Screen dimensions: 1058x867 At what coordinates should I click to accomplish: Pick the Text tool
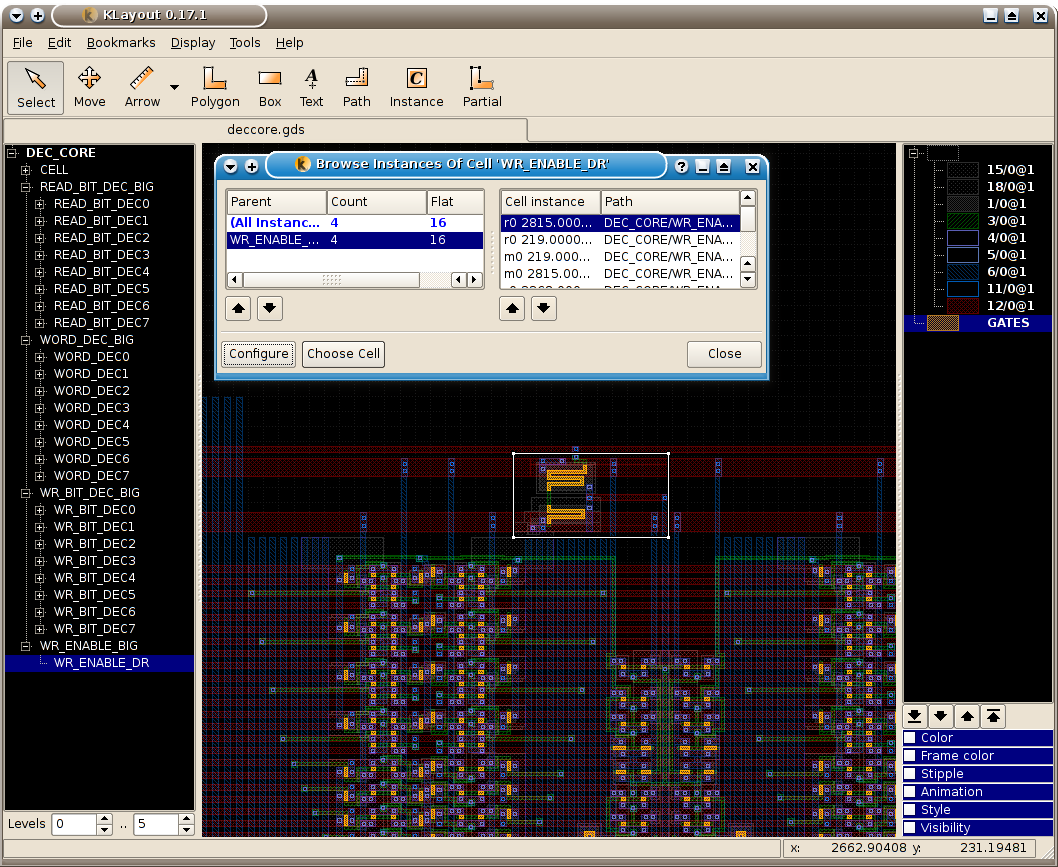[x=311, y=87]
